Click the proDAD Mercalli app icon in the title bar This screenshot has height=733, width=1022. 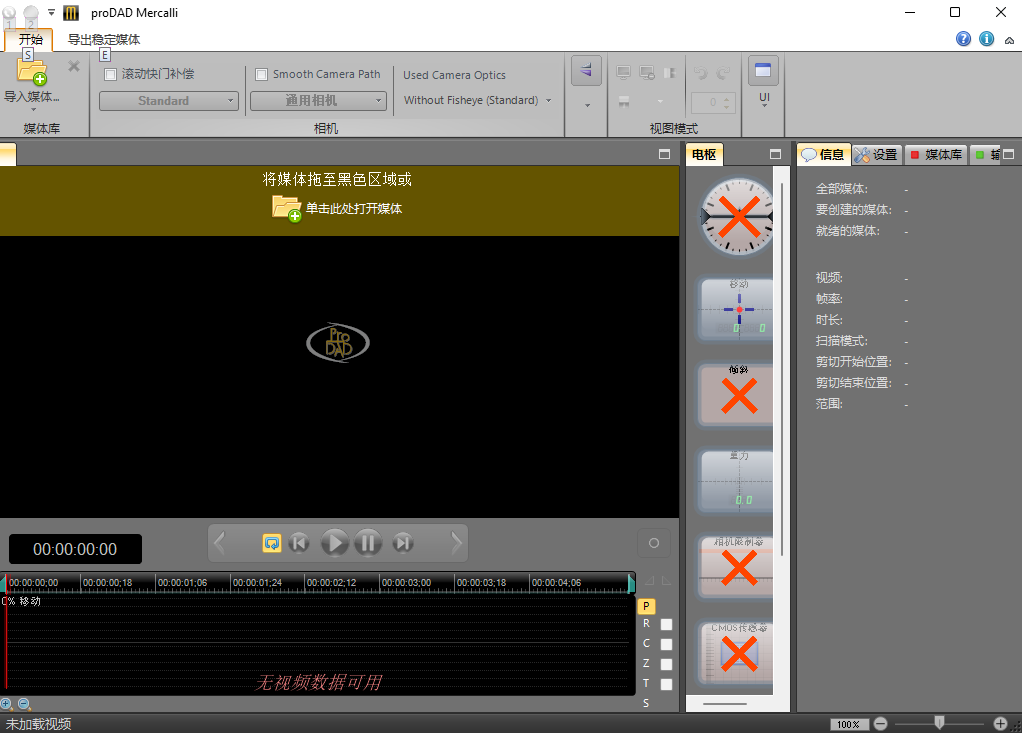(x=71, y=12)
